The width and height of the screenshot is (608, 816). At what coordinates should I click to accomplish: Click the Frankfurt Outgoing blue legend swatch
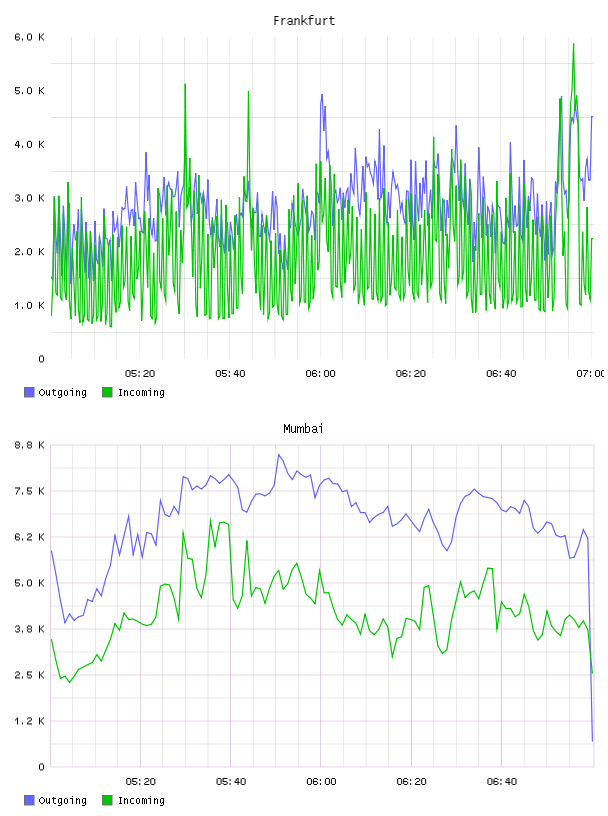click(x=29, y=392)
